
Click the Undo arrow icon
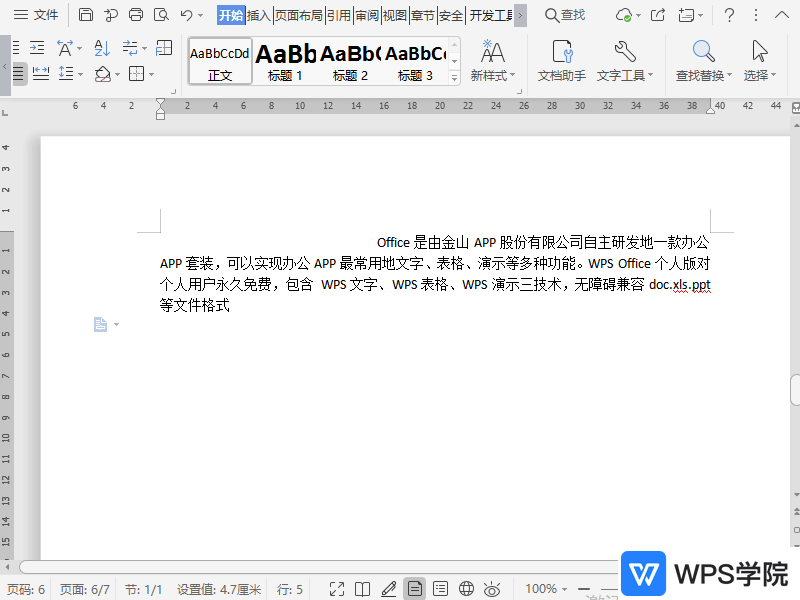pyautogui.click(x=186, y=15)
